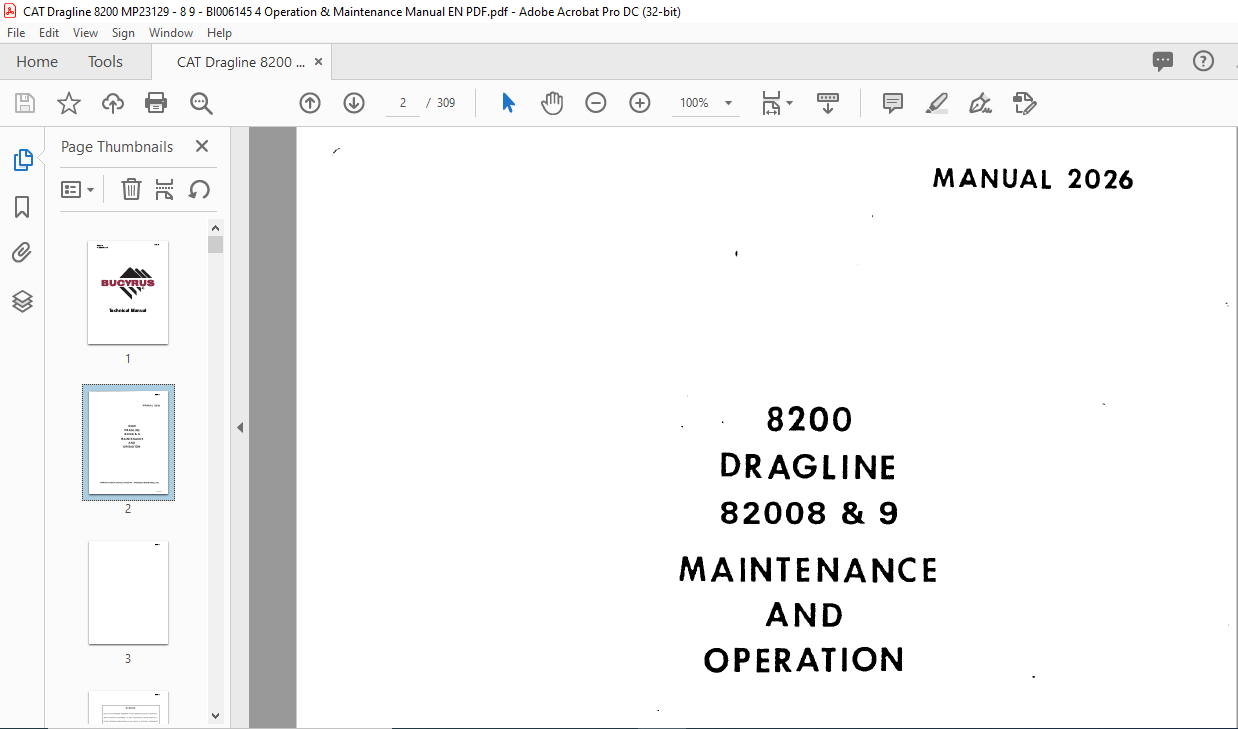This screenshot has height=729, width=1238.
Task: Go to next page with the down arrow
Action: point(354,103)
